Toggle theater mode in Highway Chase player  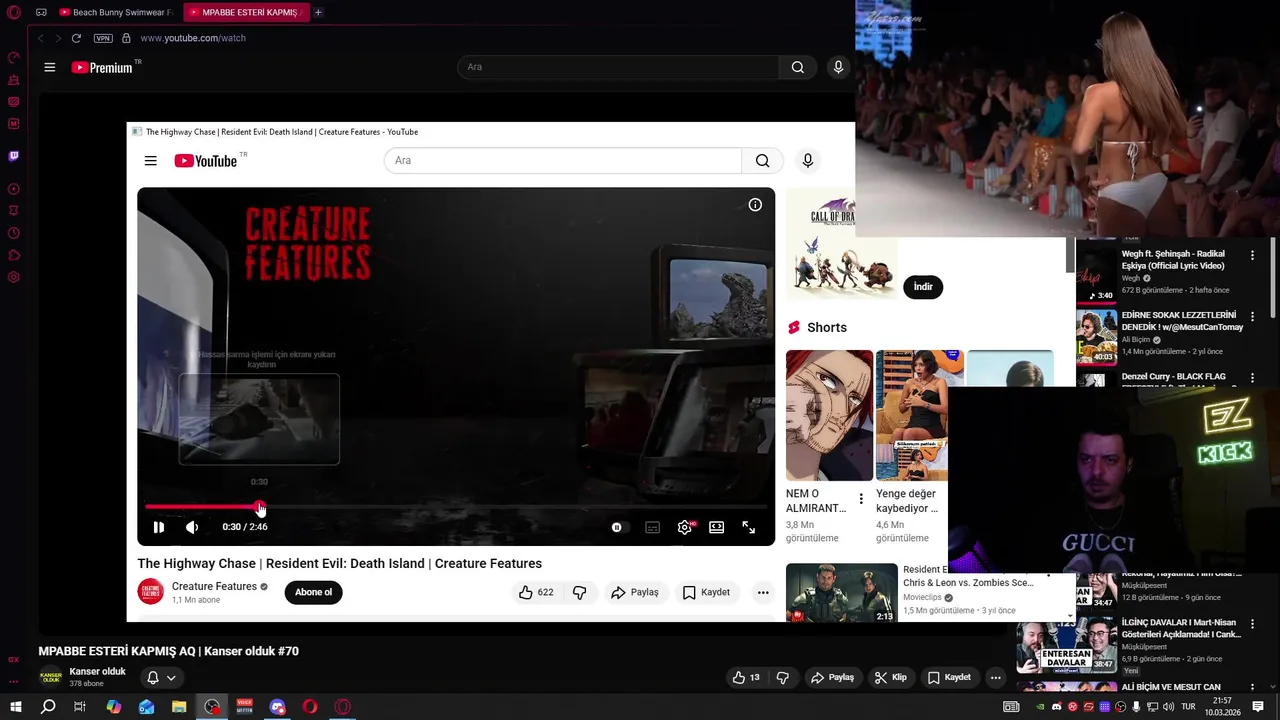coord(717,527)
